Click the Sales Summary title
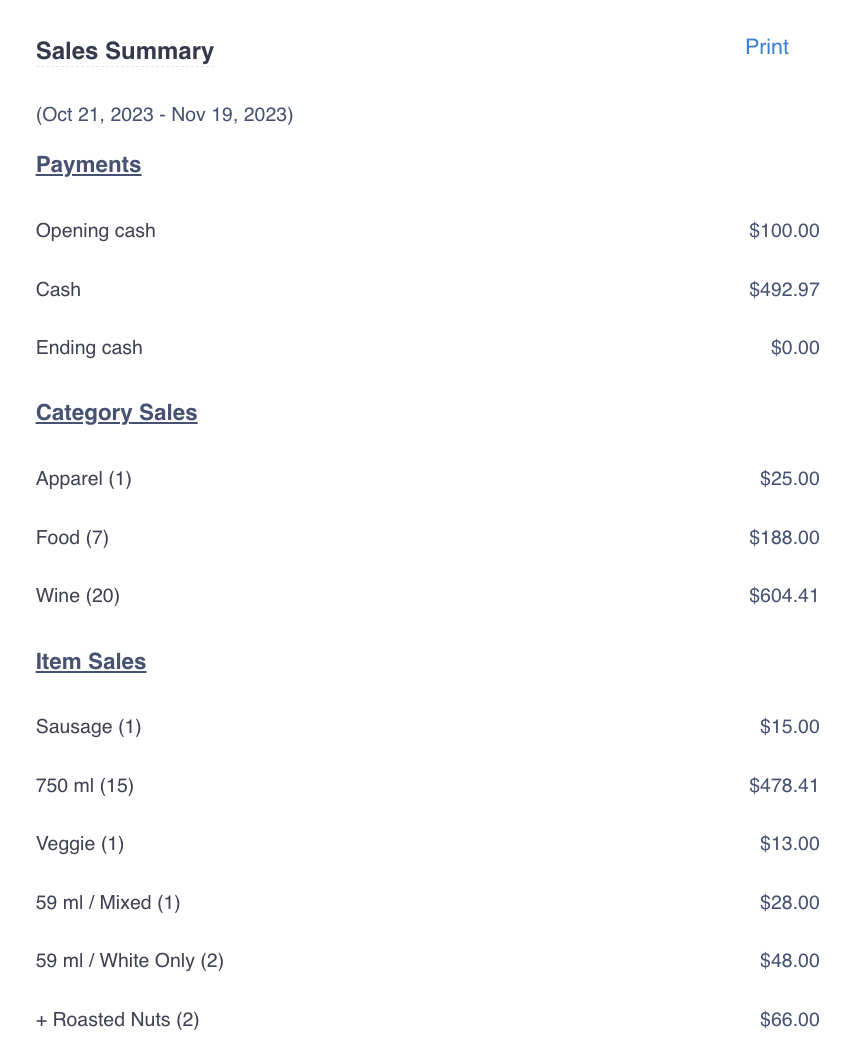This screenshot has width=860, height=1048. point(125,51)
